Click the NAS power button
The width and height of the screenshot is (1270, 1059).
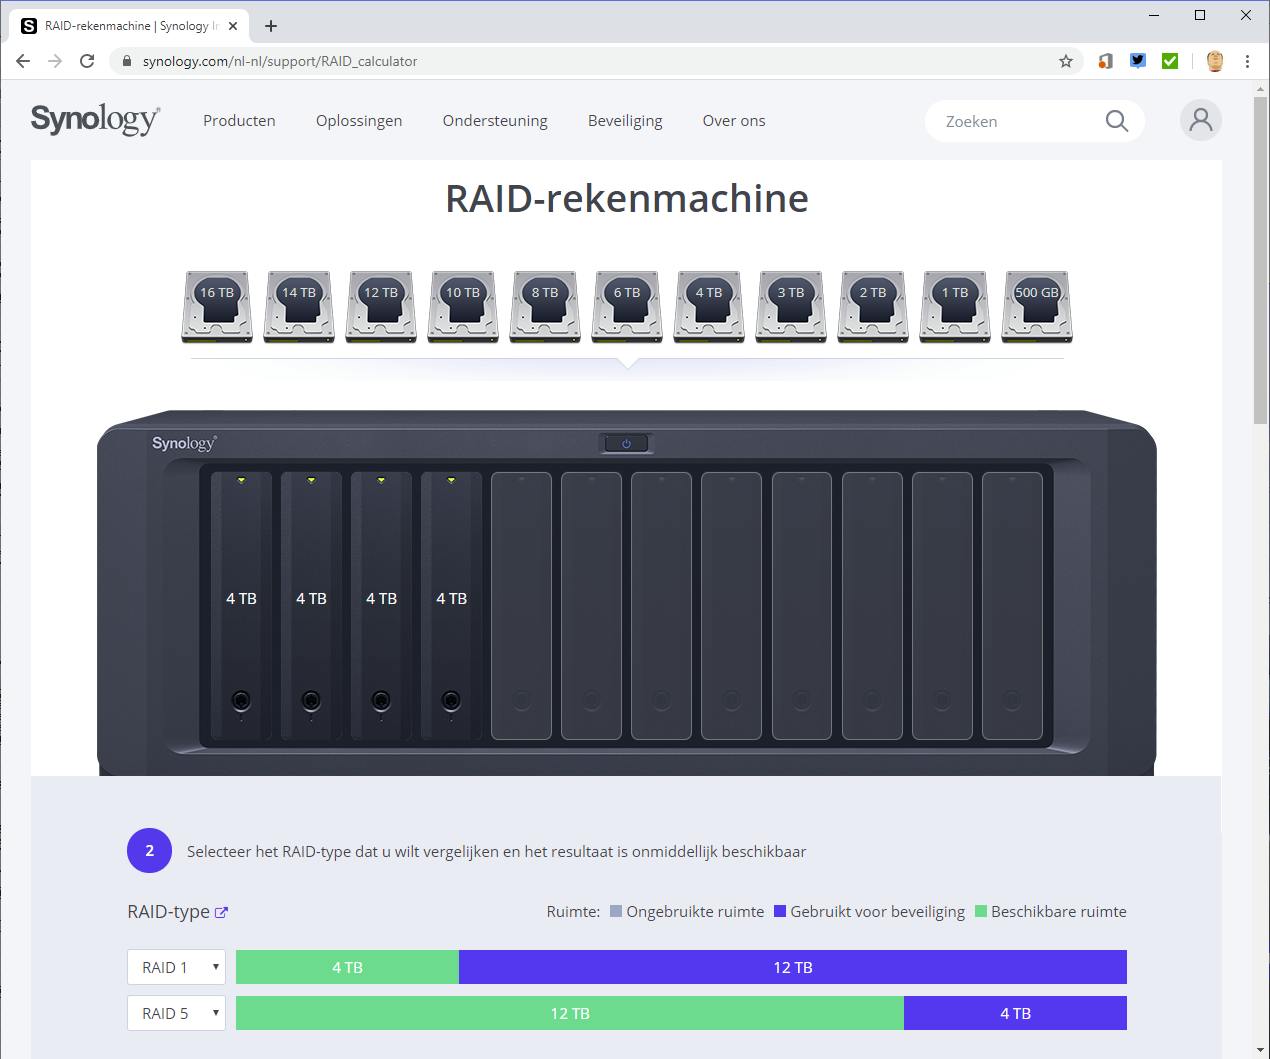pos(626,443)
